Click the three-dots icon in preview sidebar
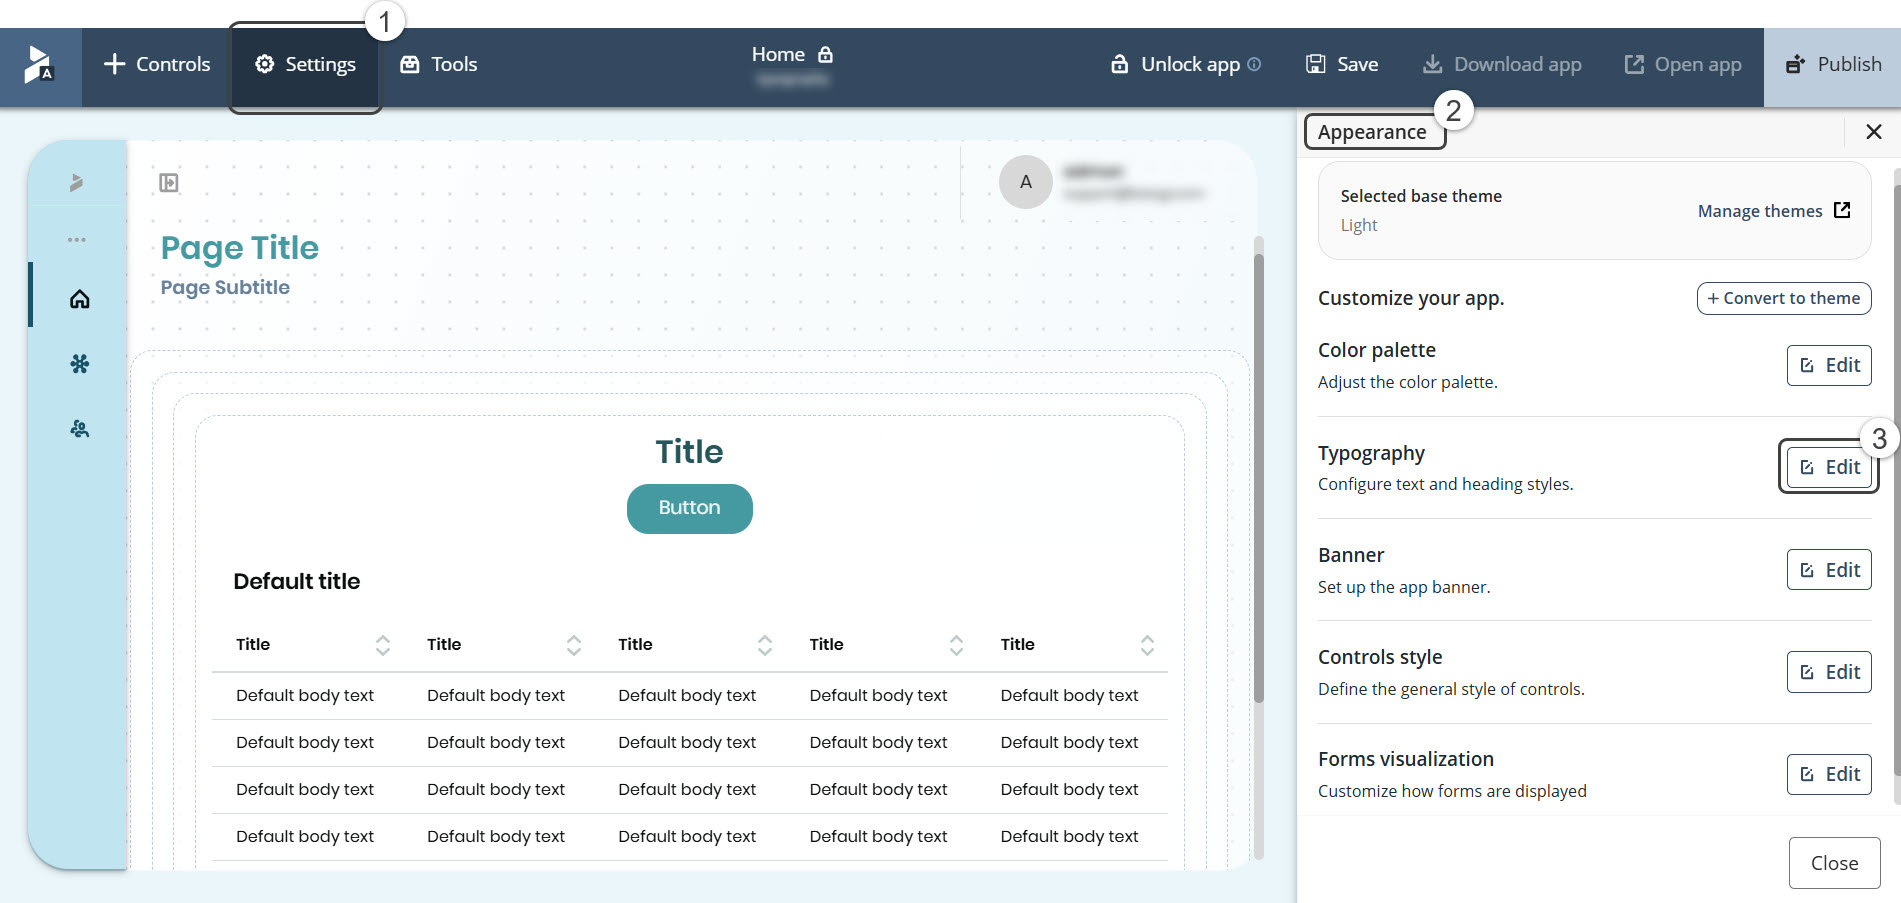The height and width of the screenshot is (903, 1901). point(77,240)
